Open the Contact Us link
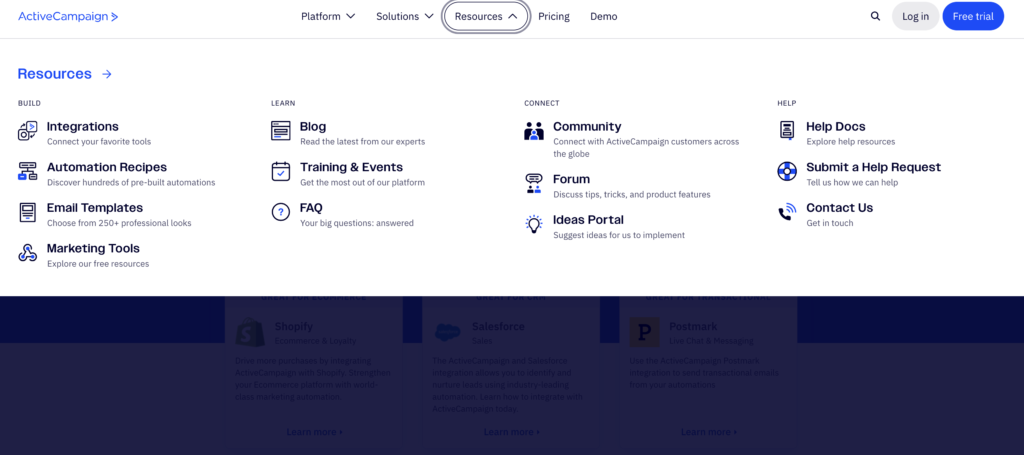The image size is (1024, 455). (x=839, y=208)
